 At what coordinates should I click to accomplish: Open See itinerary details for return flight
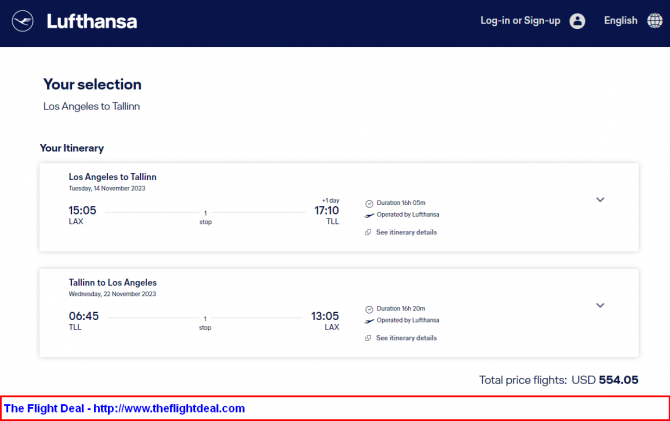pyautogui.click(x=406, y=338)
